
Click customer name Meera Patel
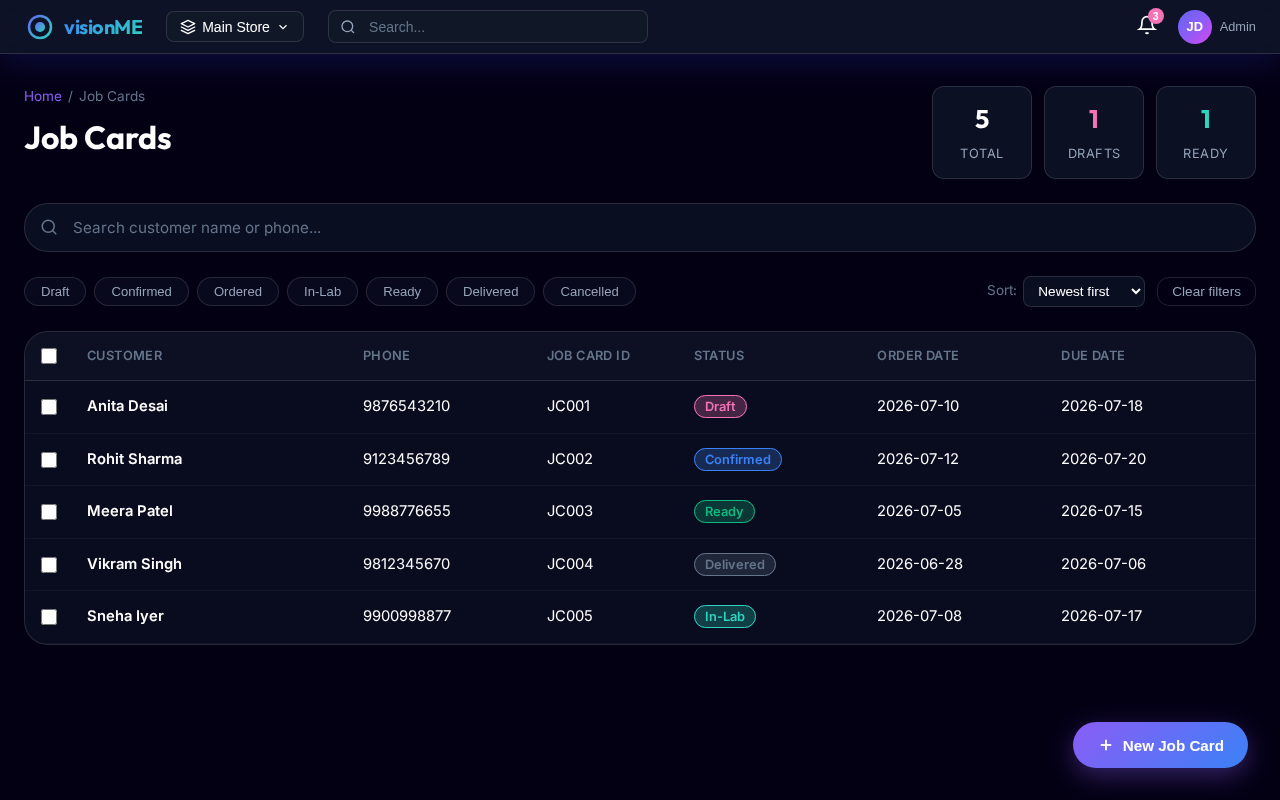130,511
